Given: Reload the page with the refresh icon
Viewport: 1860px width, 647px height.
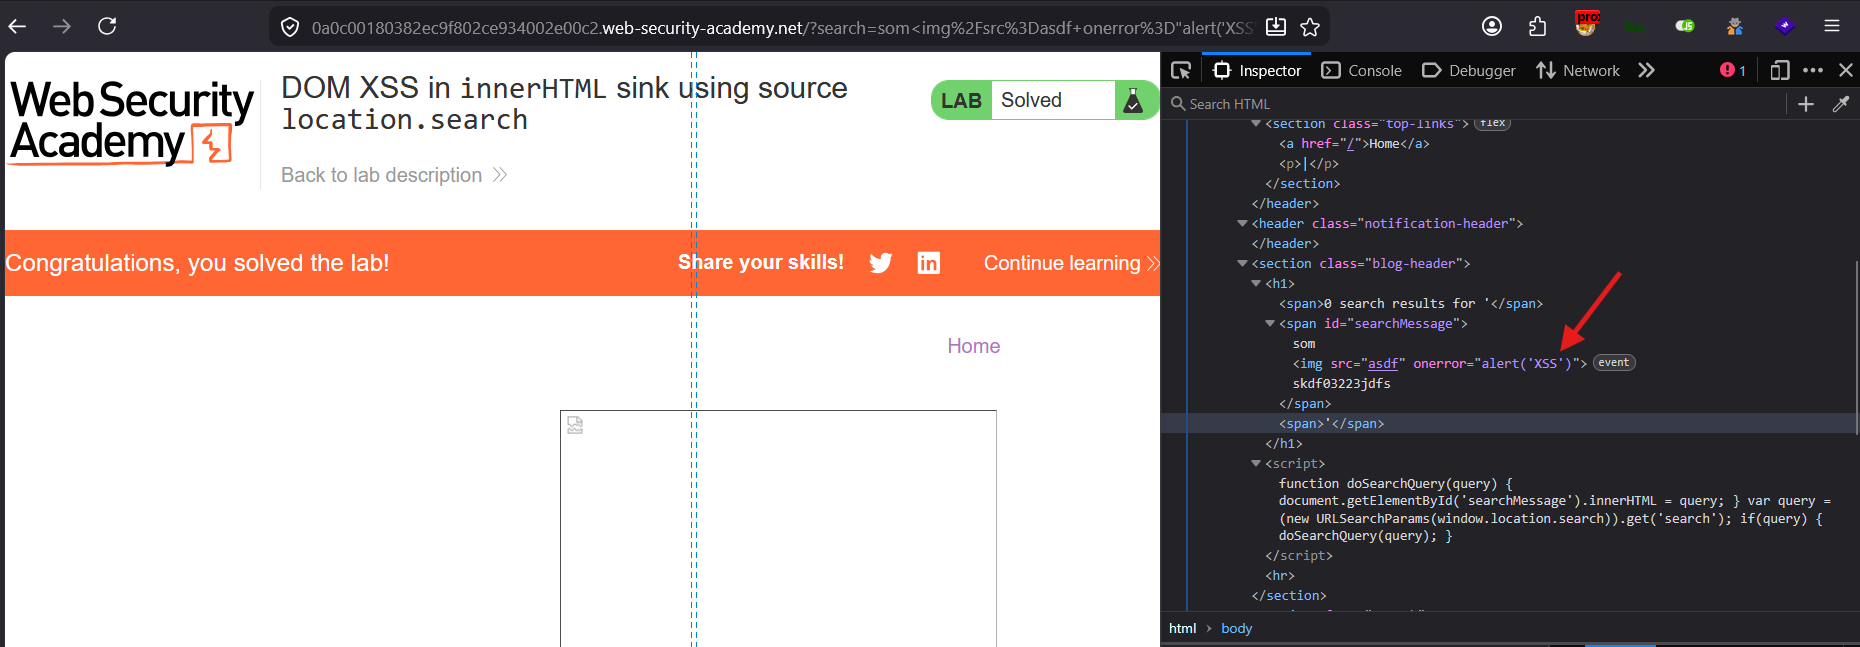Looking at the screenshot, I should click(107, 26).
